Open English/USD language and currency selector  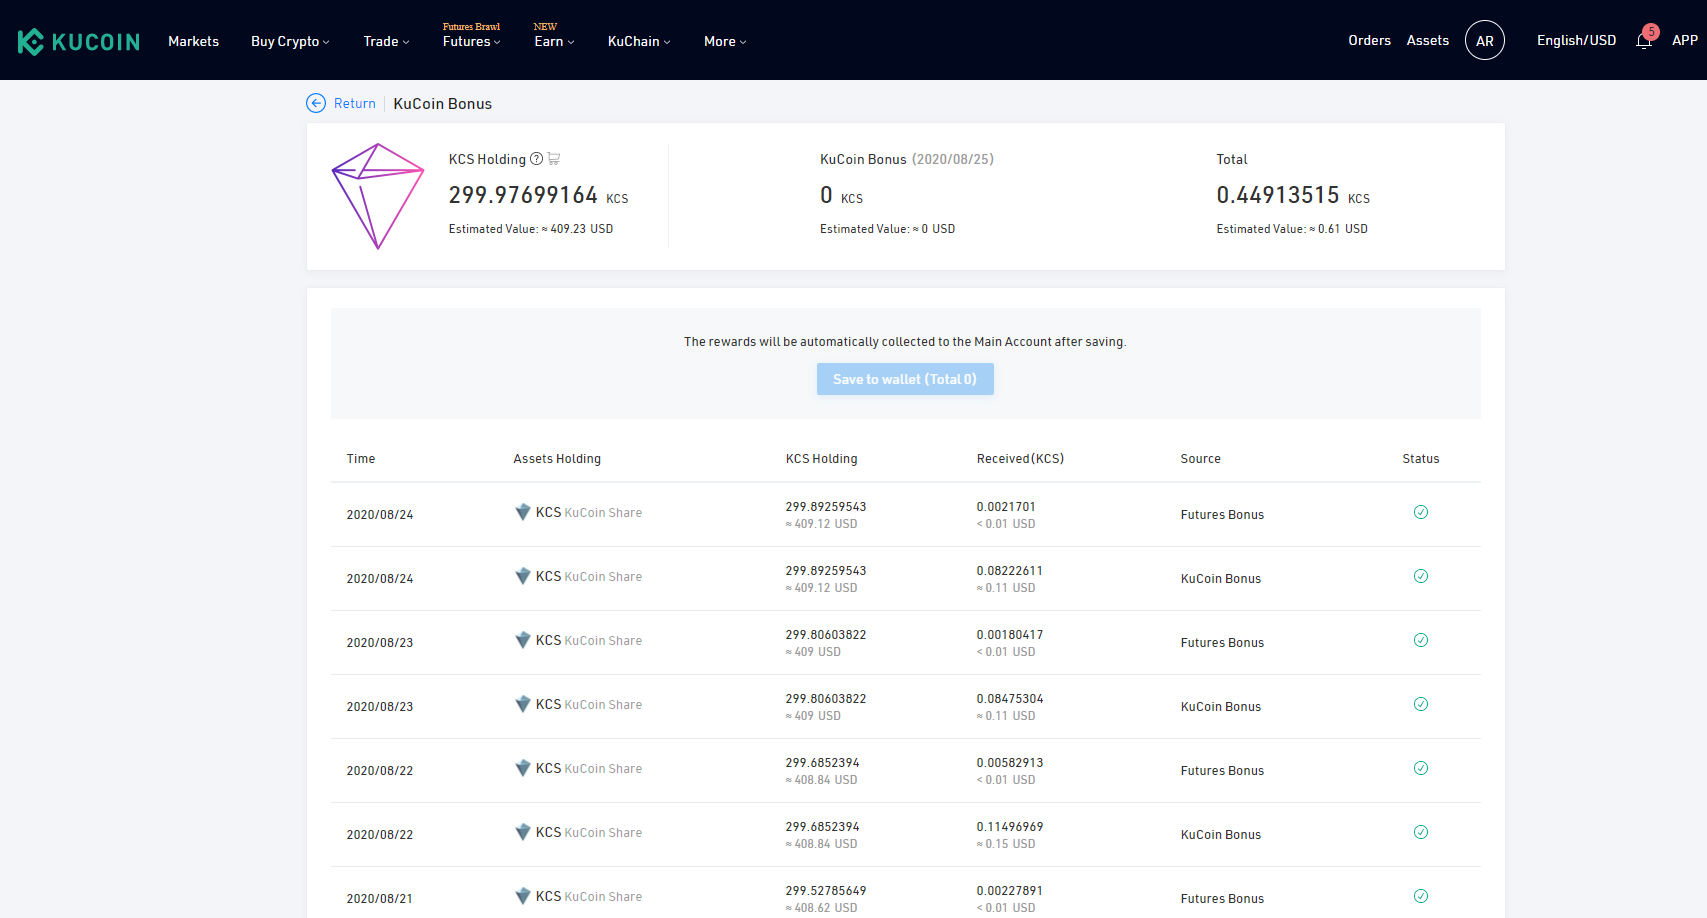point(1576,40)
